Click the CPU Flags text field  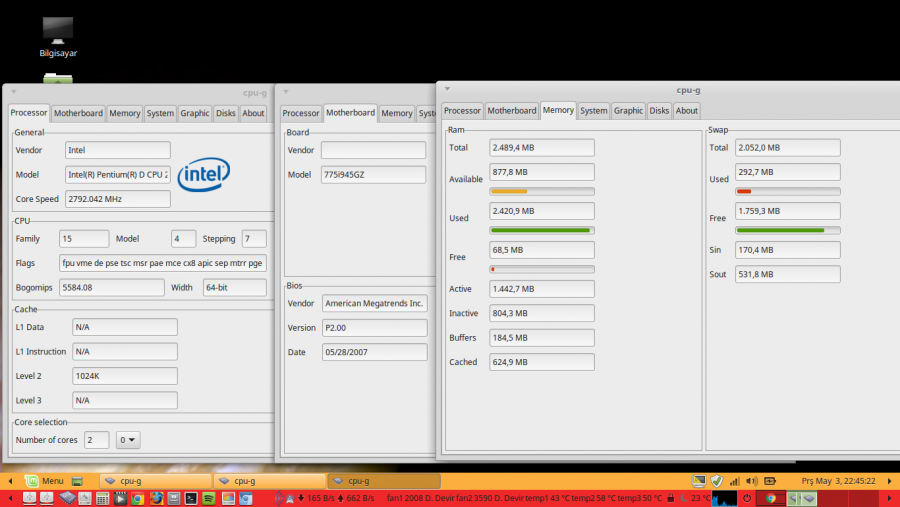(x=164, y=263)
